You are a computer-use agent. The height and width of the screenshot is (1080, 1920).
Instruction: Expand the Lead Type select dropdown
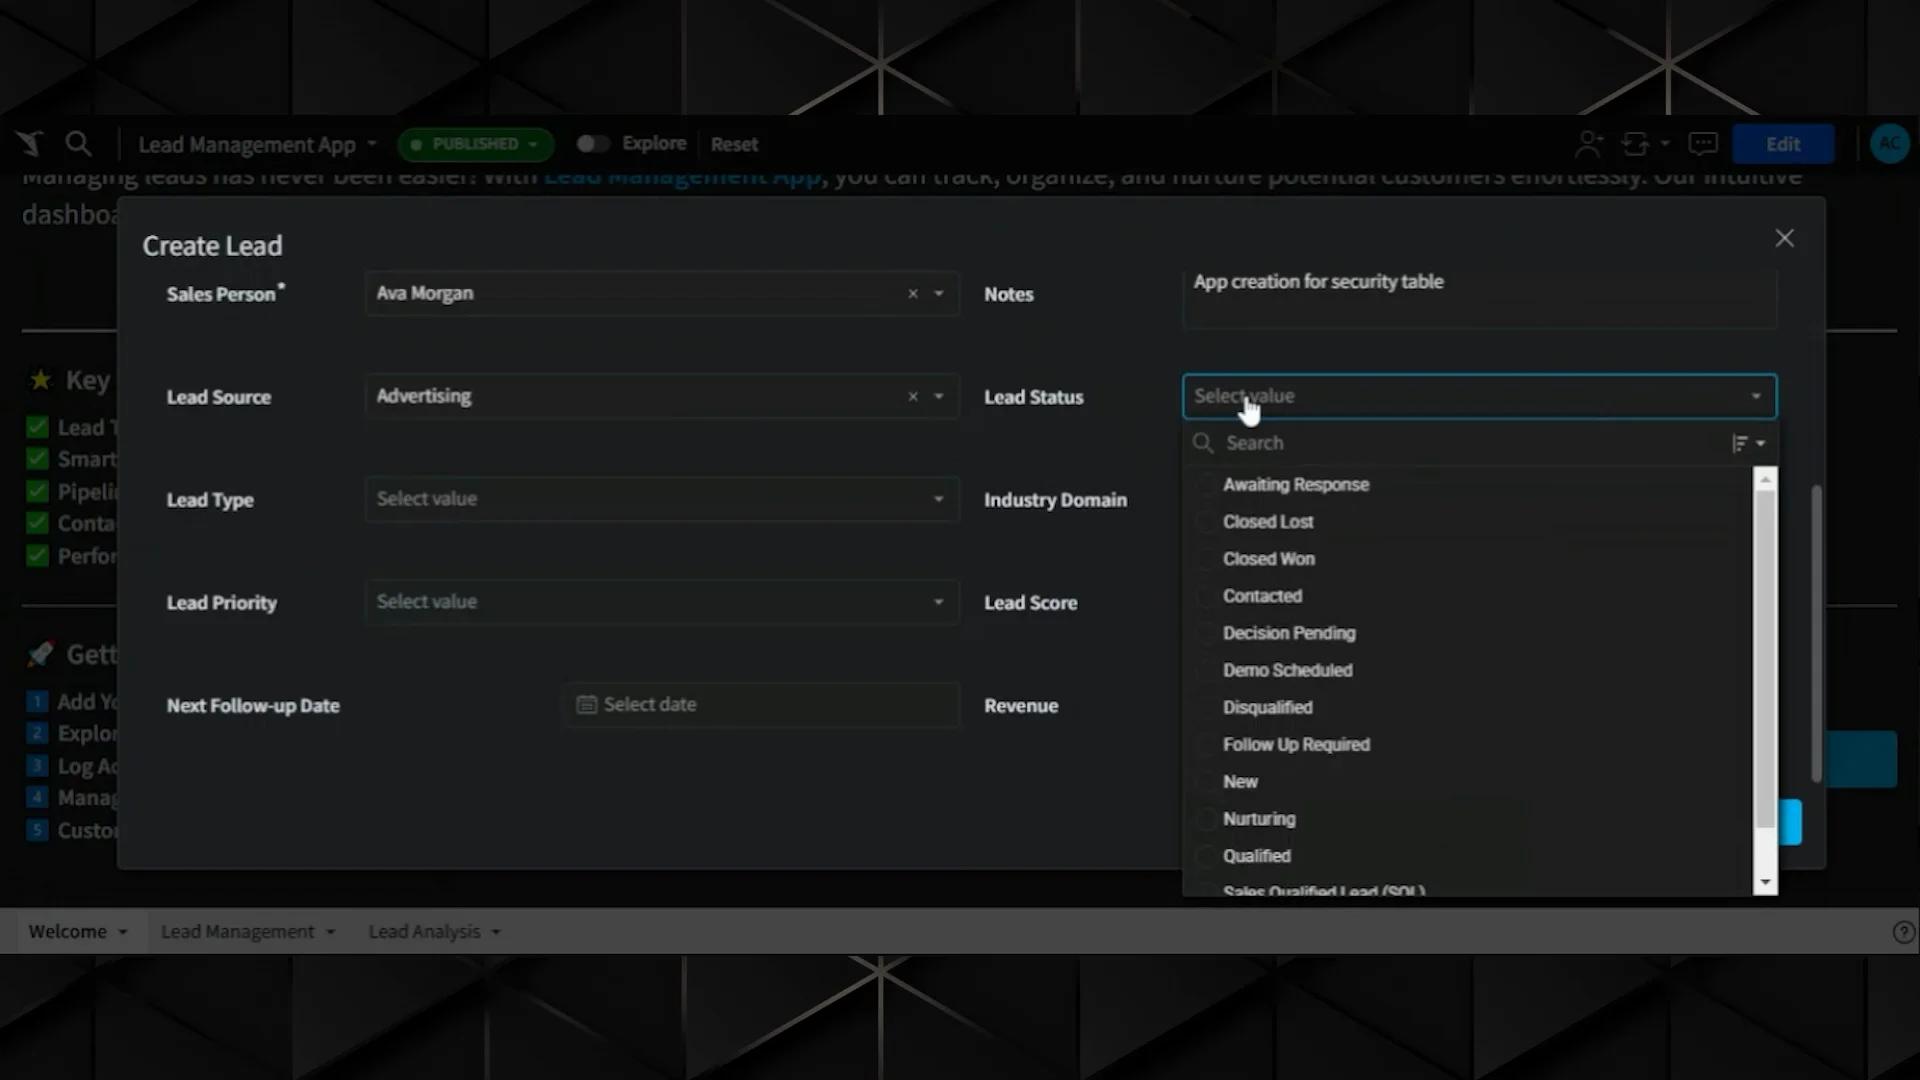coord(661,499)
